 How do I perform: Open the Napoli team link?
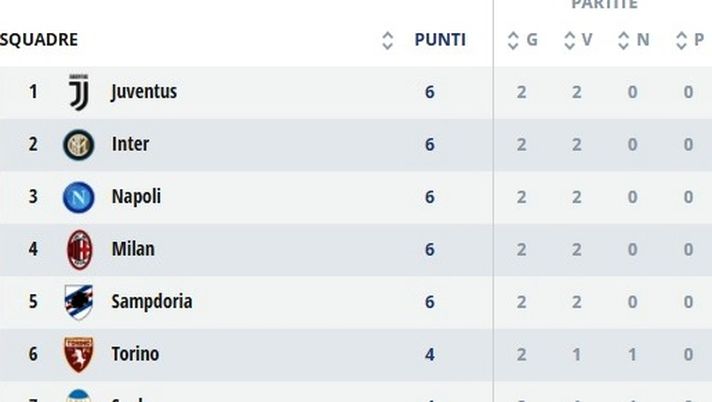136,197
